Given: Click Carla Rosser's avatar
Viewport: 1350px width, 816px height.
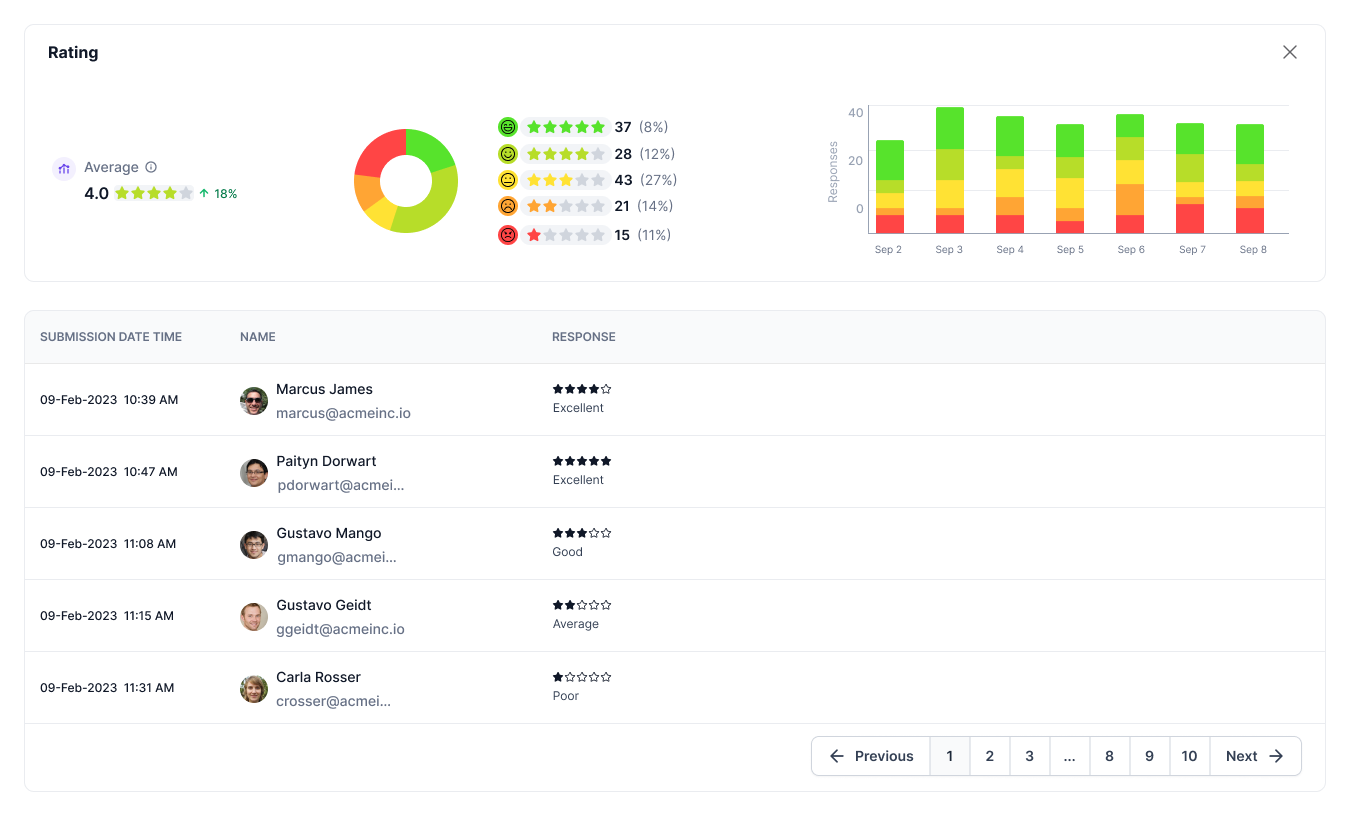Looking at the screenshot, I should click(254, 689).
